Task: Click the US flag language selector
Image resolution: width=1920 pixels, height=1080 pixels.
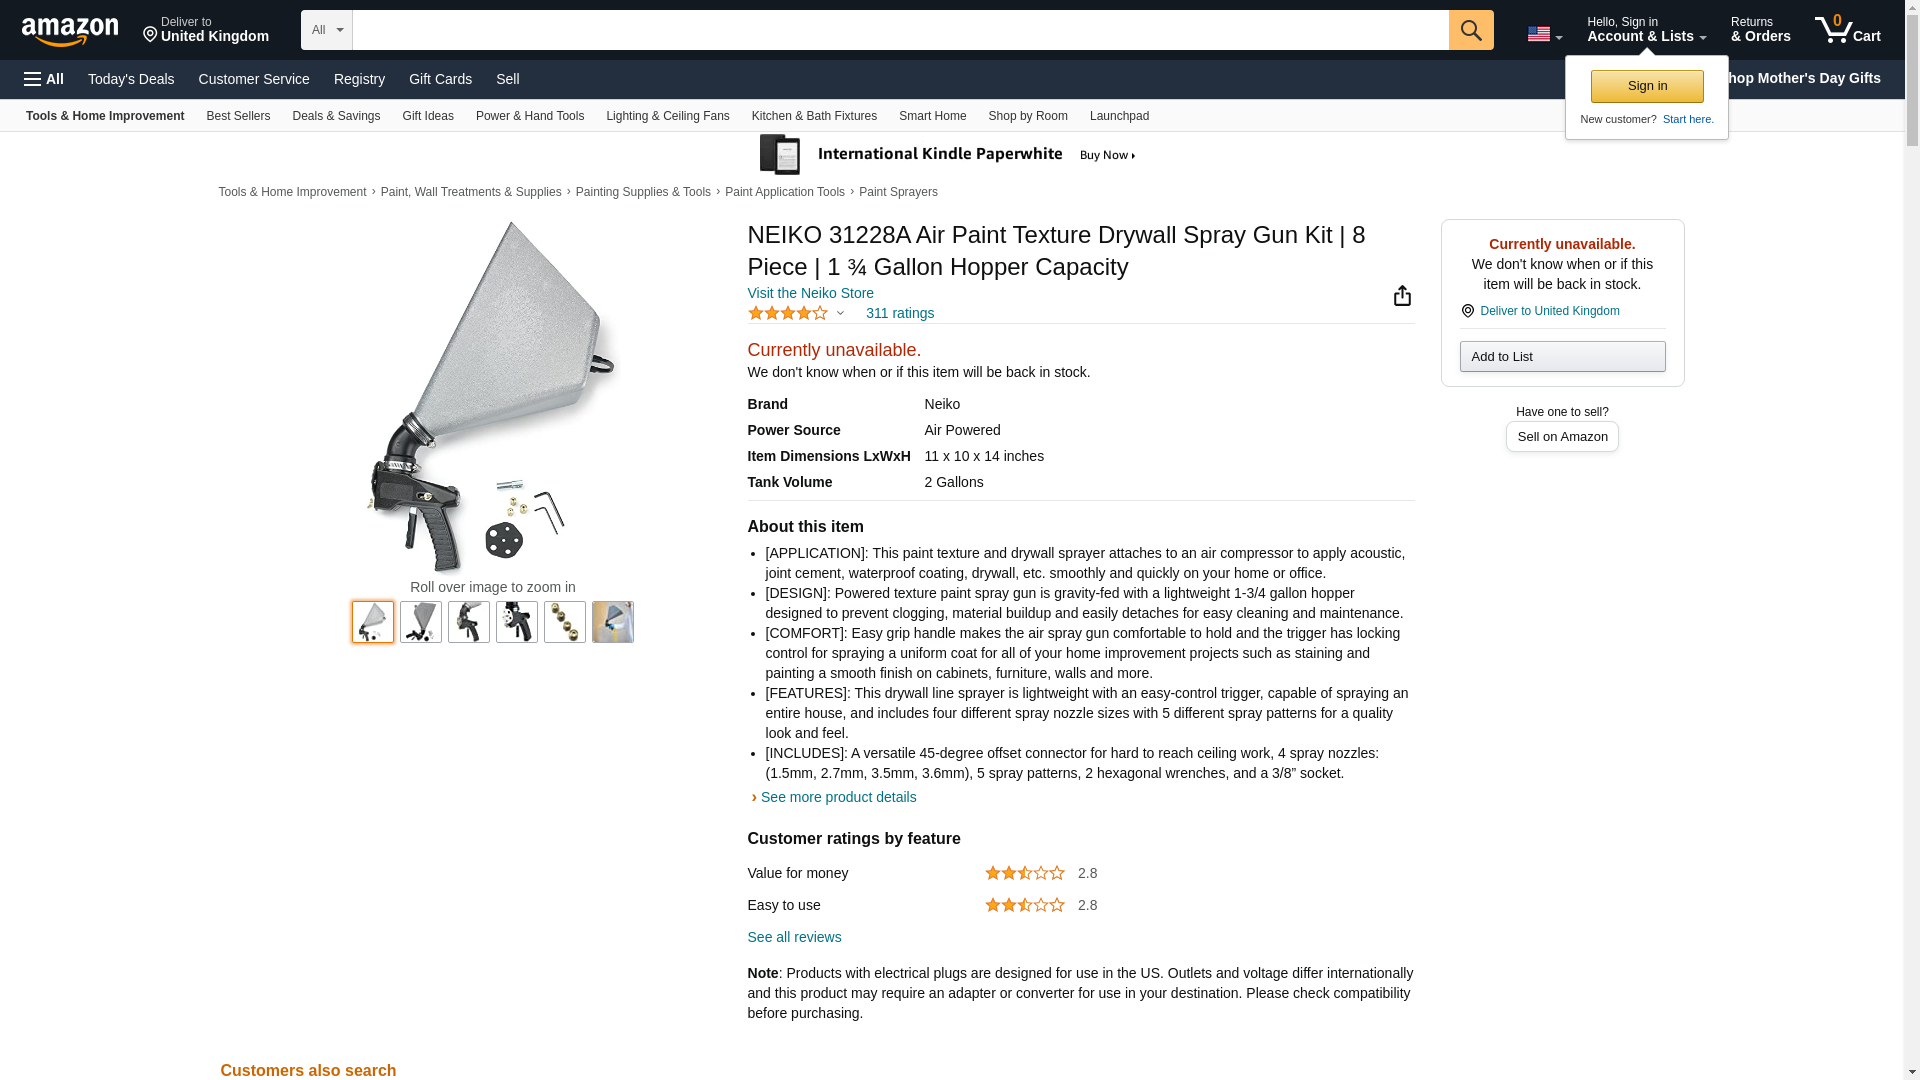Action: click(1544, 34)
